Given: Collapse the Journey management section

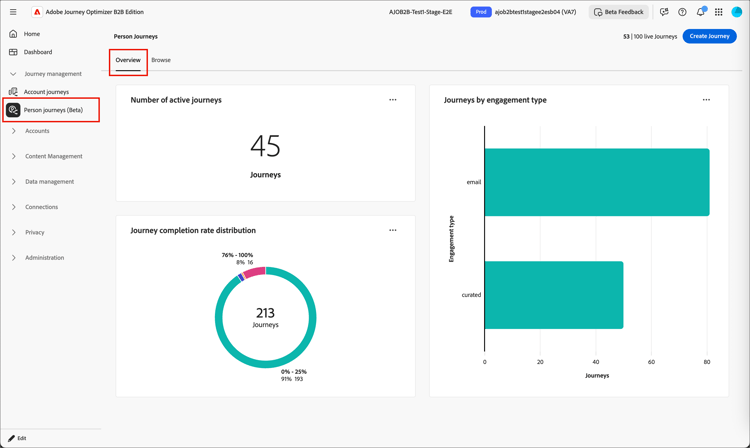Looking at the screenshot, I should (x=13, y=74).
